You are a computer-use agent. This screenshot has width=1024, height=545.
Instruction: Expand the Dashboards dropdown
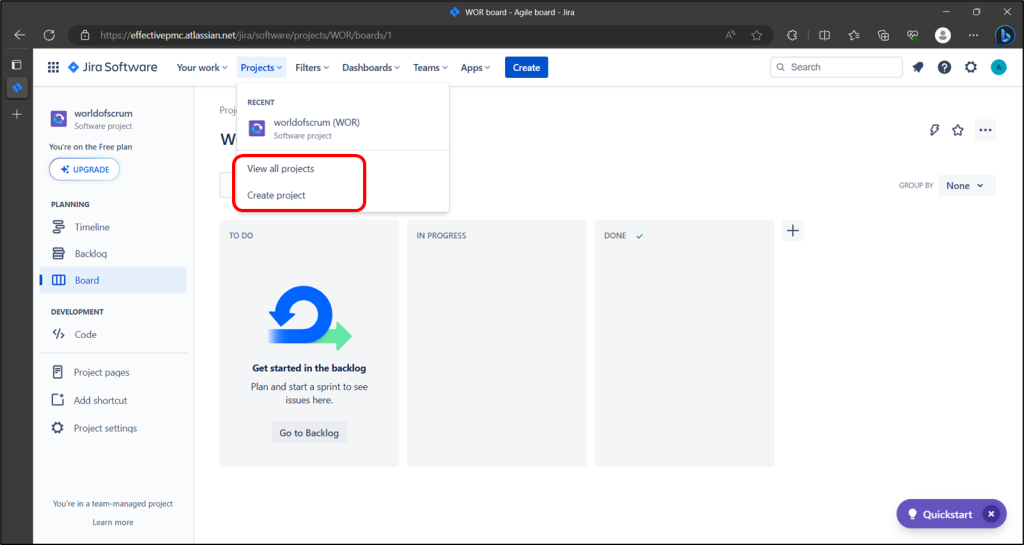[371, 67]
